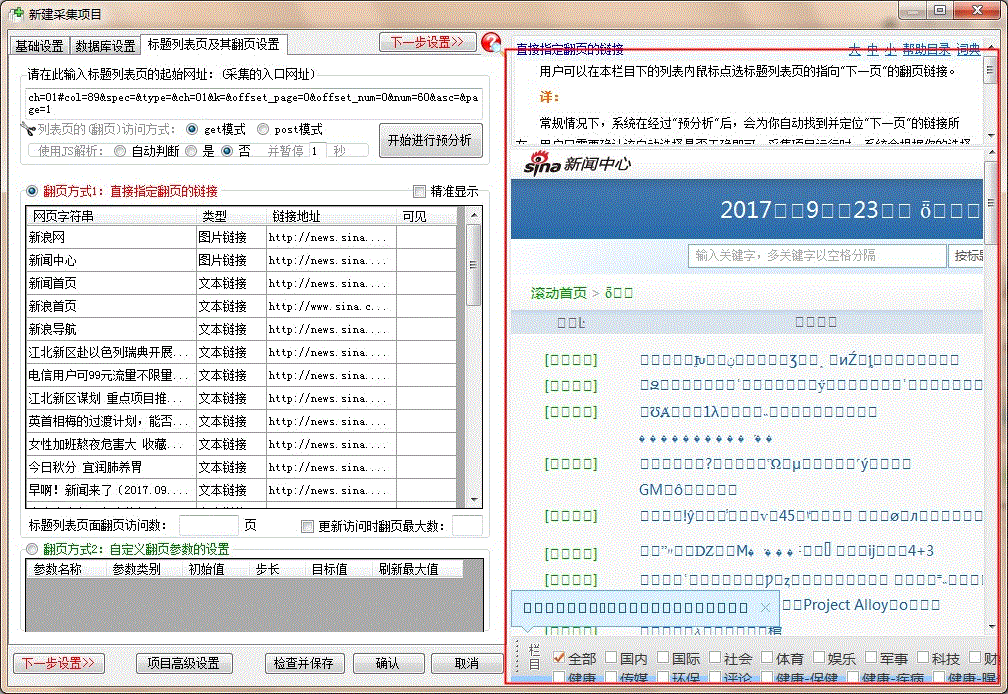The width and height of the screenshot is (1008, 694).
Task: Select 翻页方式2 custom paging parameters option
Action: tap(33, 549)
